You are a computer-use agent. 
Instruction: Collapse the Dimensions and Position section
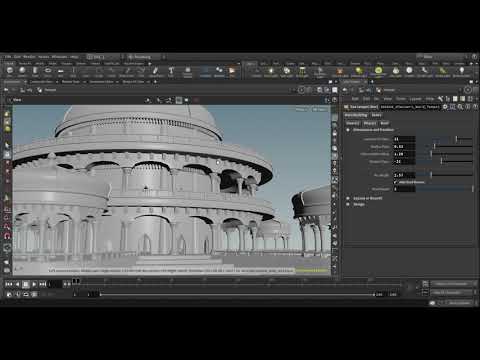tap(348, 130)
